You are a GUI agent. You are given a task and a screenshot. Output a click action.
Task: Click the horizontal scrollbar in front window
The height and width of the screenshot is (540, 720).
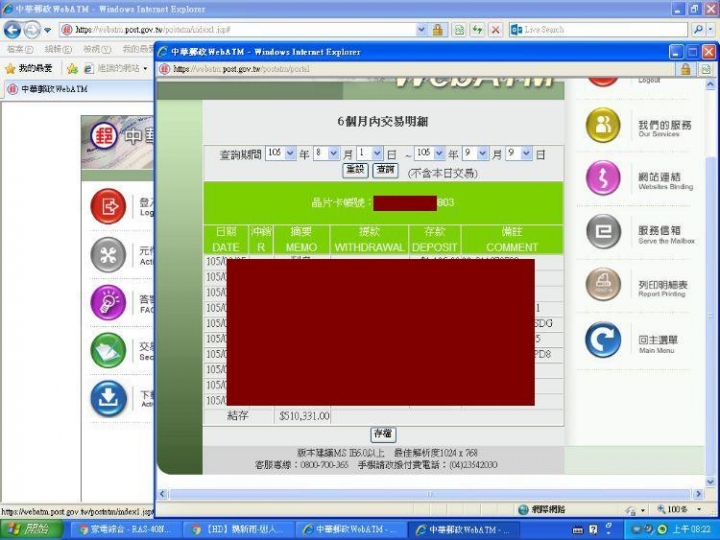429,494
